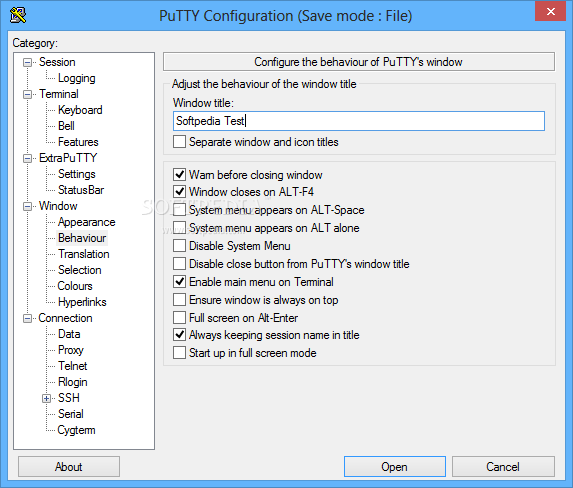
Task: Click the PuTTY icon in title bar
Action: (18, 15)
